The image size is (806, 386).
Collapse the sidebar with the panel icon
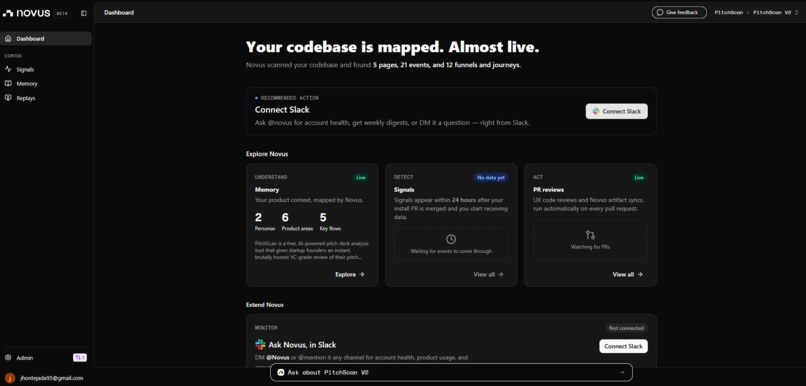tap(84, 13)
